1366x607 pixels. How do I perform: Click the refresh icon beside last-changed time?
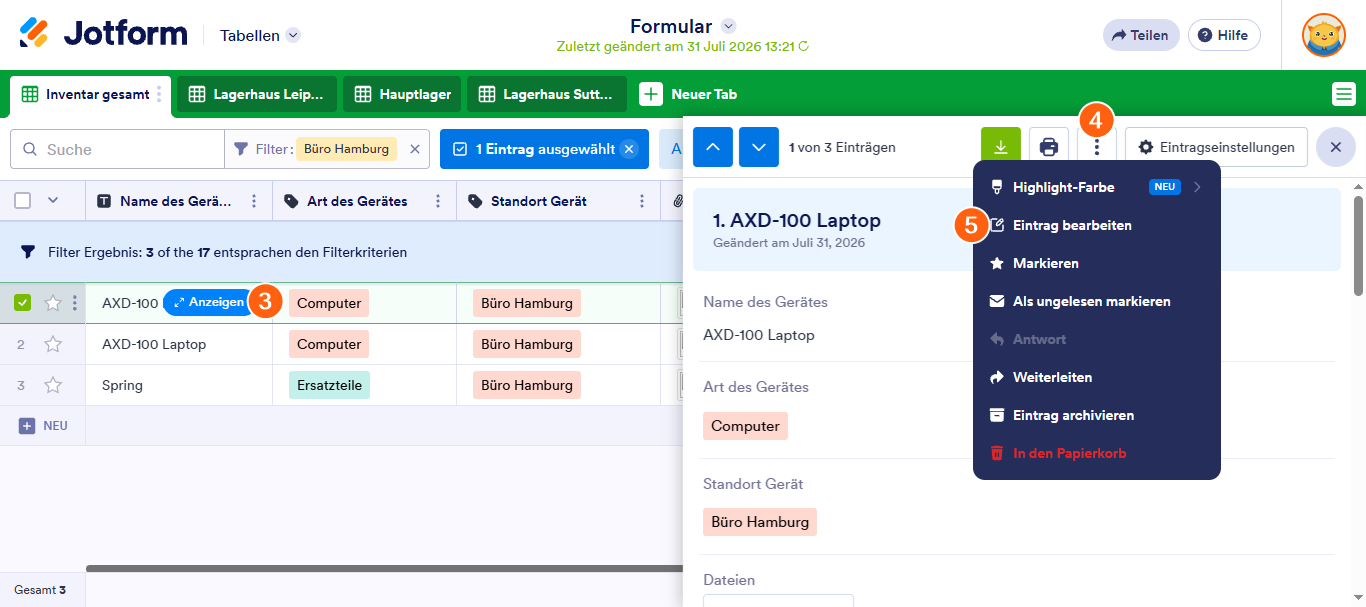tap(803, 46)
